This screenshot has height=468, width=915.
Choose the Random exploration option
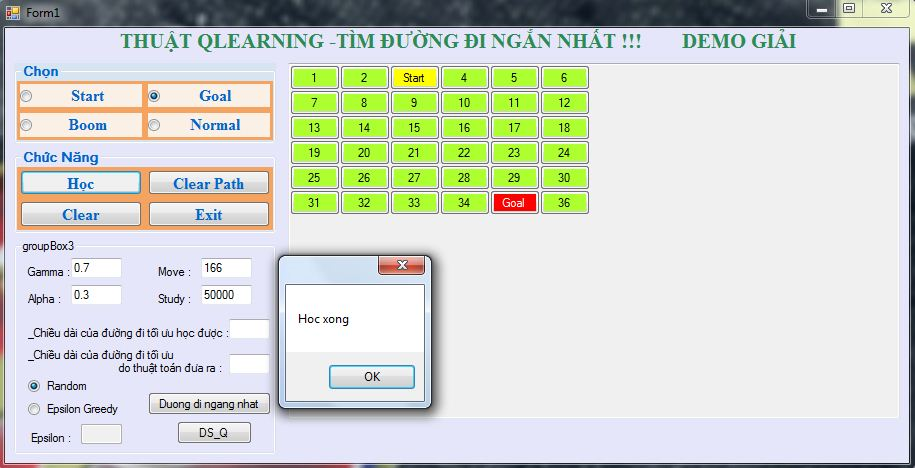(x=58, y=386)
